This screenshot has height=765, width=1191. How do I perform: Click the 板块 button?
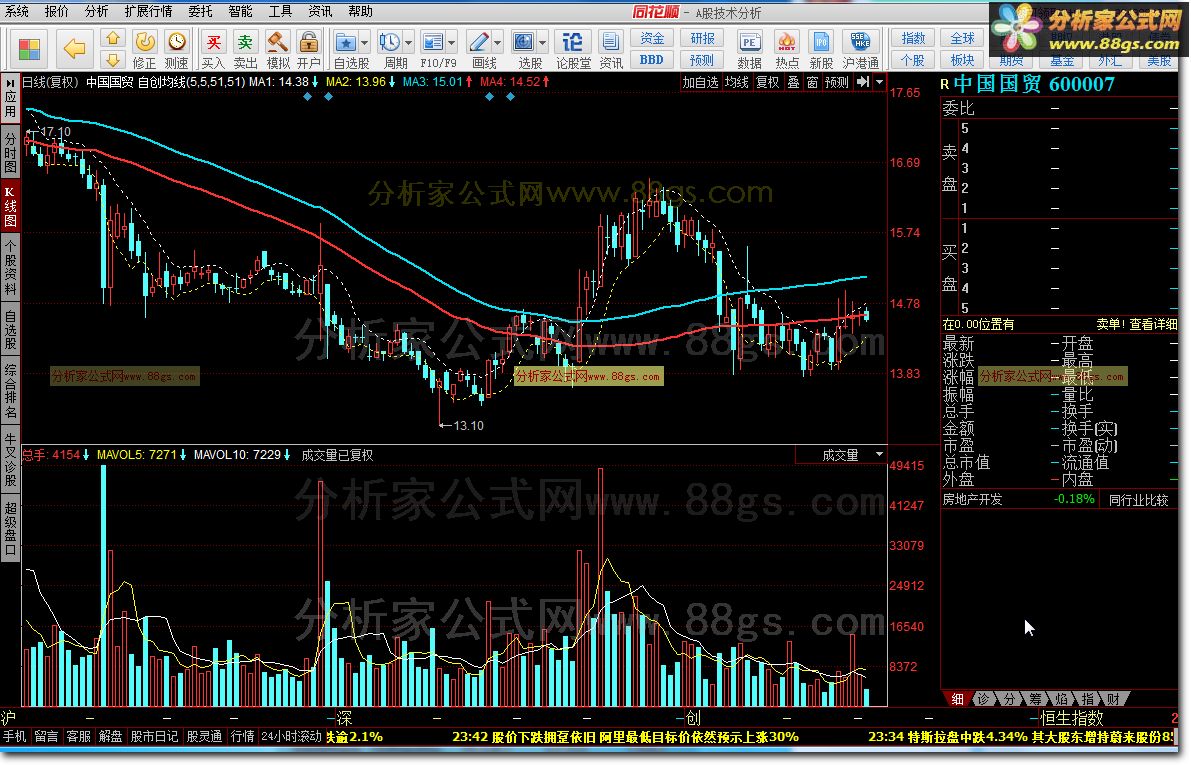962,59
